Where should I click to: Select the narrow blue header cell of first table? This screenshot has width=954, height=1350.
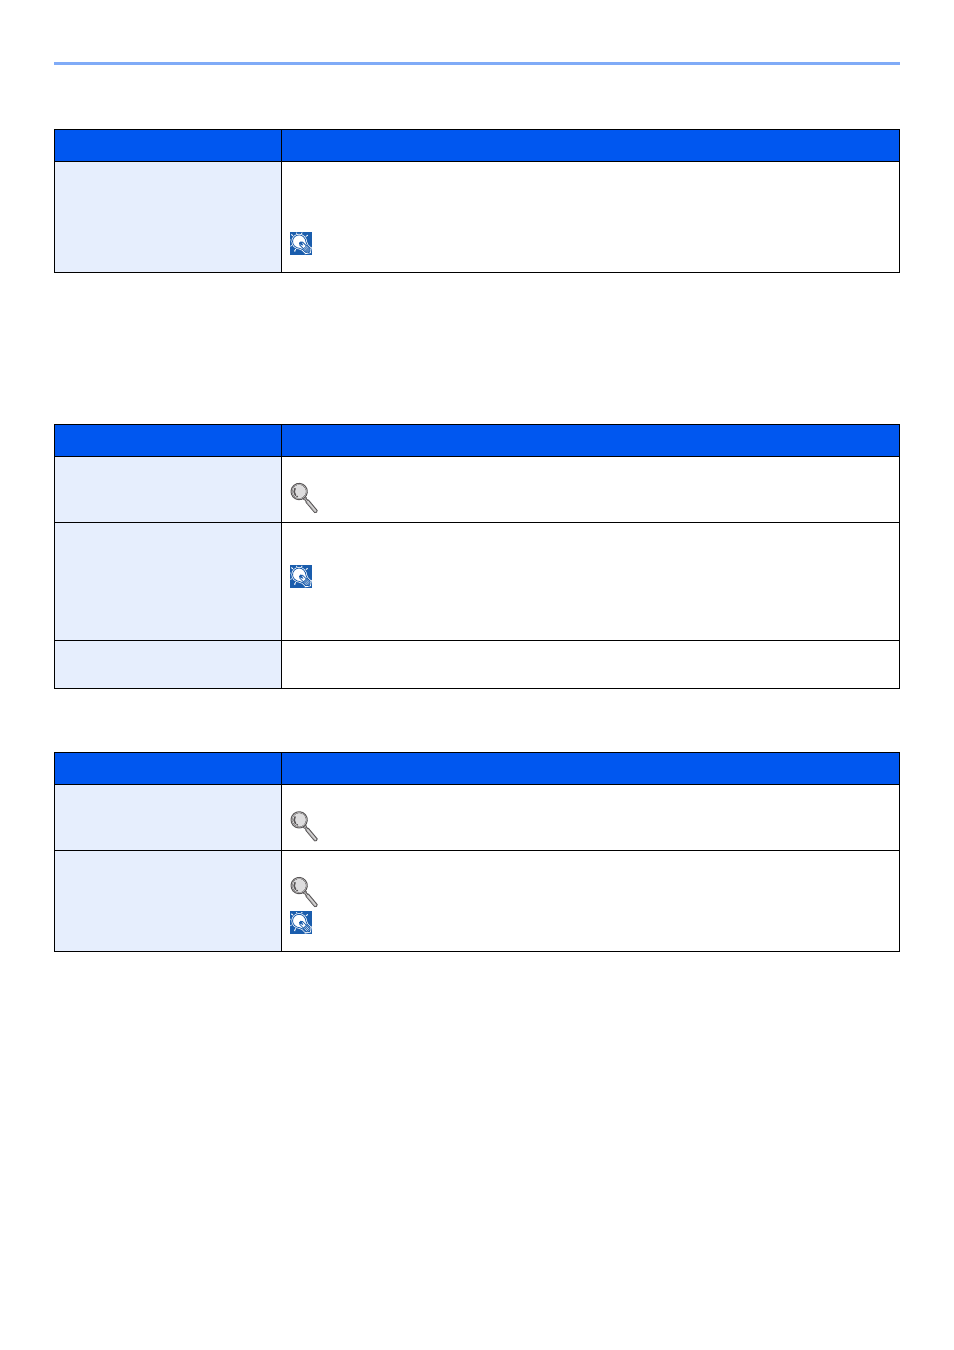(x=168, y=146)
